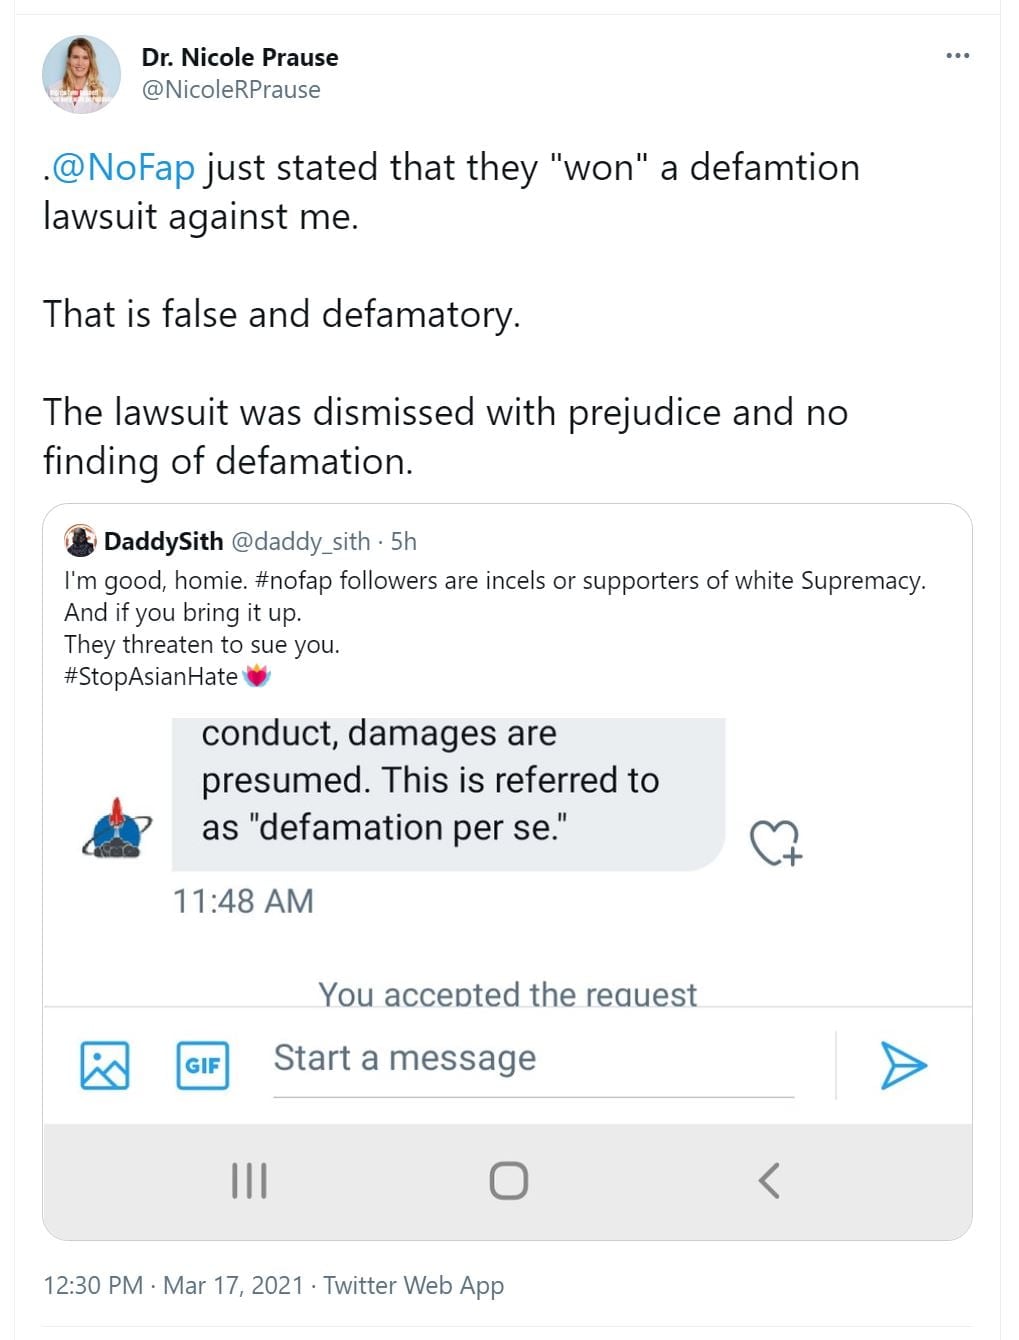This screenshot has width=1019, height=1340.
Task: Click the rocket planet sender avatar
Action: [x=116, y=829]
